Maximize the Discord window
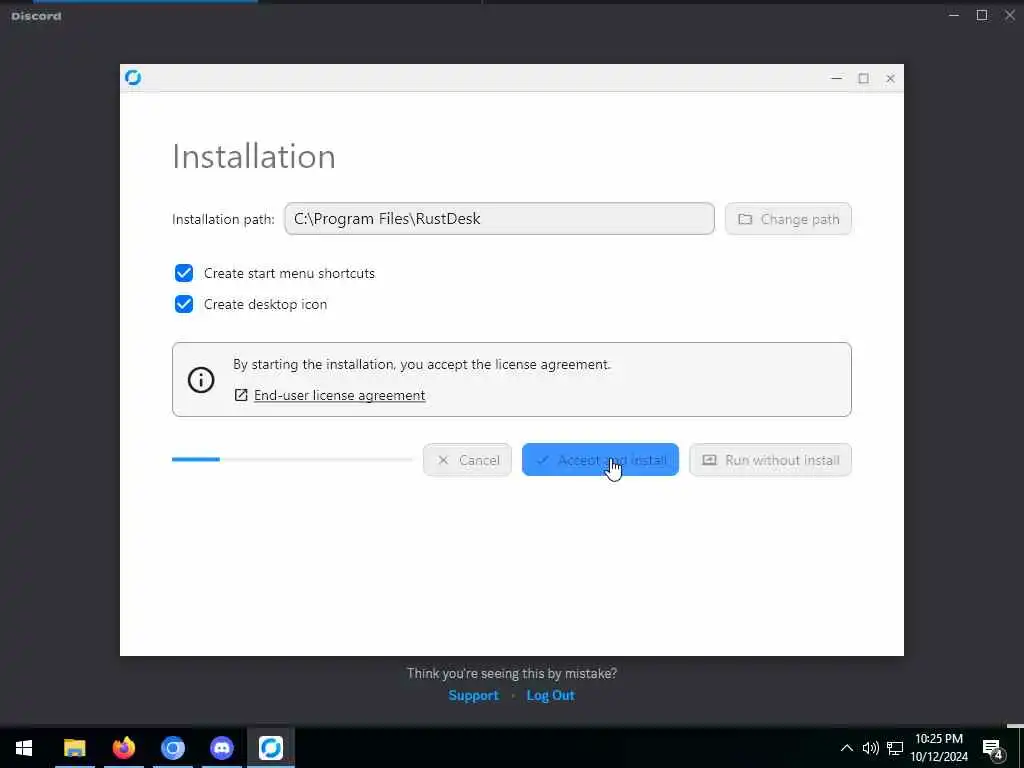 pos(982,15)
